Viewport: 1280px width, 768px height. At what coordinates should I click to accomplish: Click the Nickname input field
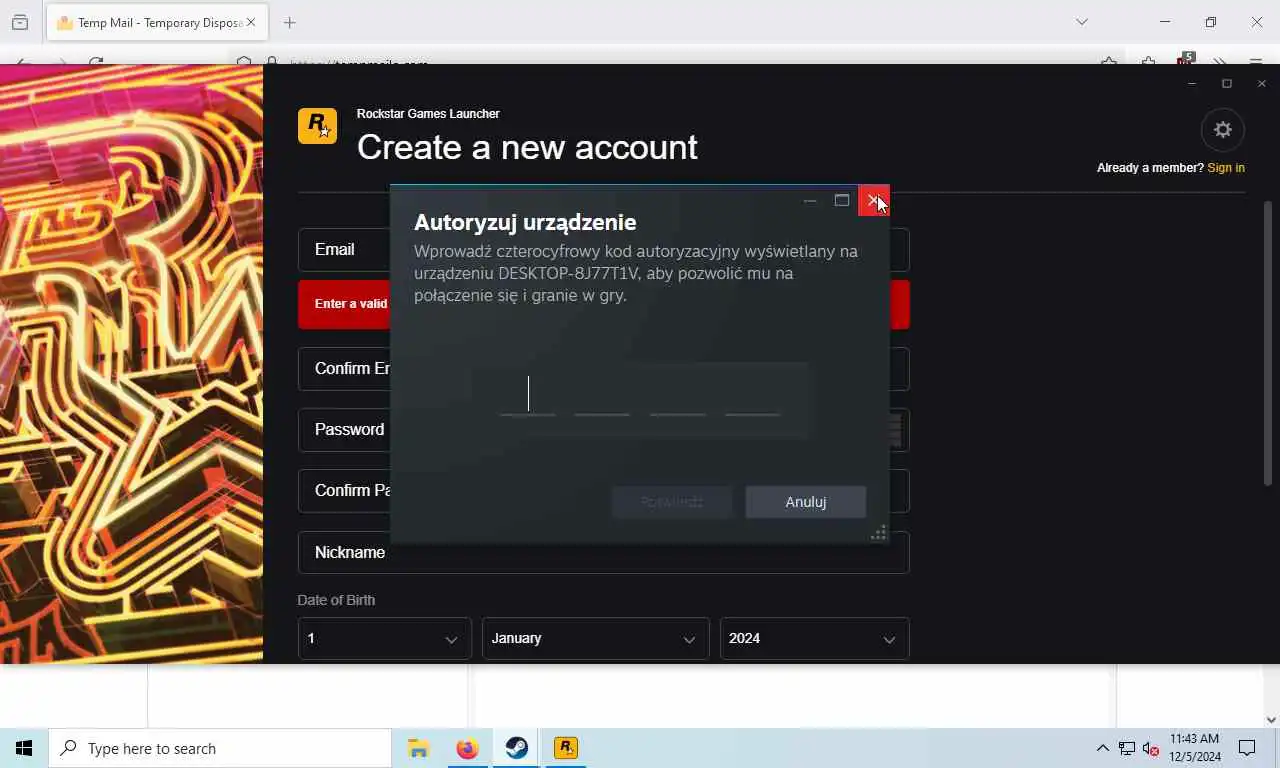(603, 552)
